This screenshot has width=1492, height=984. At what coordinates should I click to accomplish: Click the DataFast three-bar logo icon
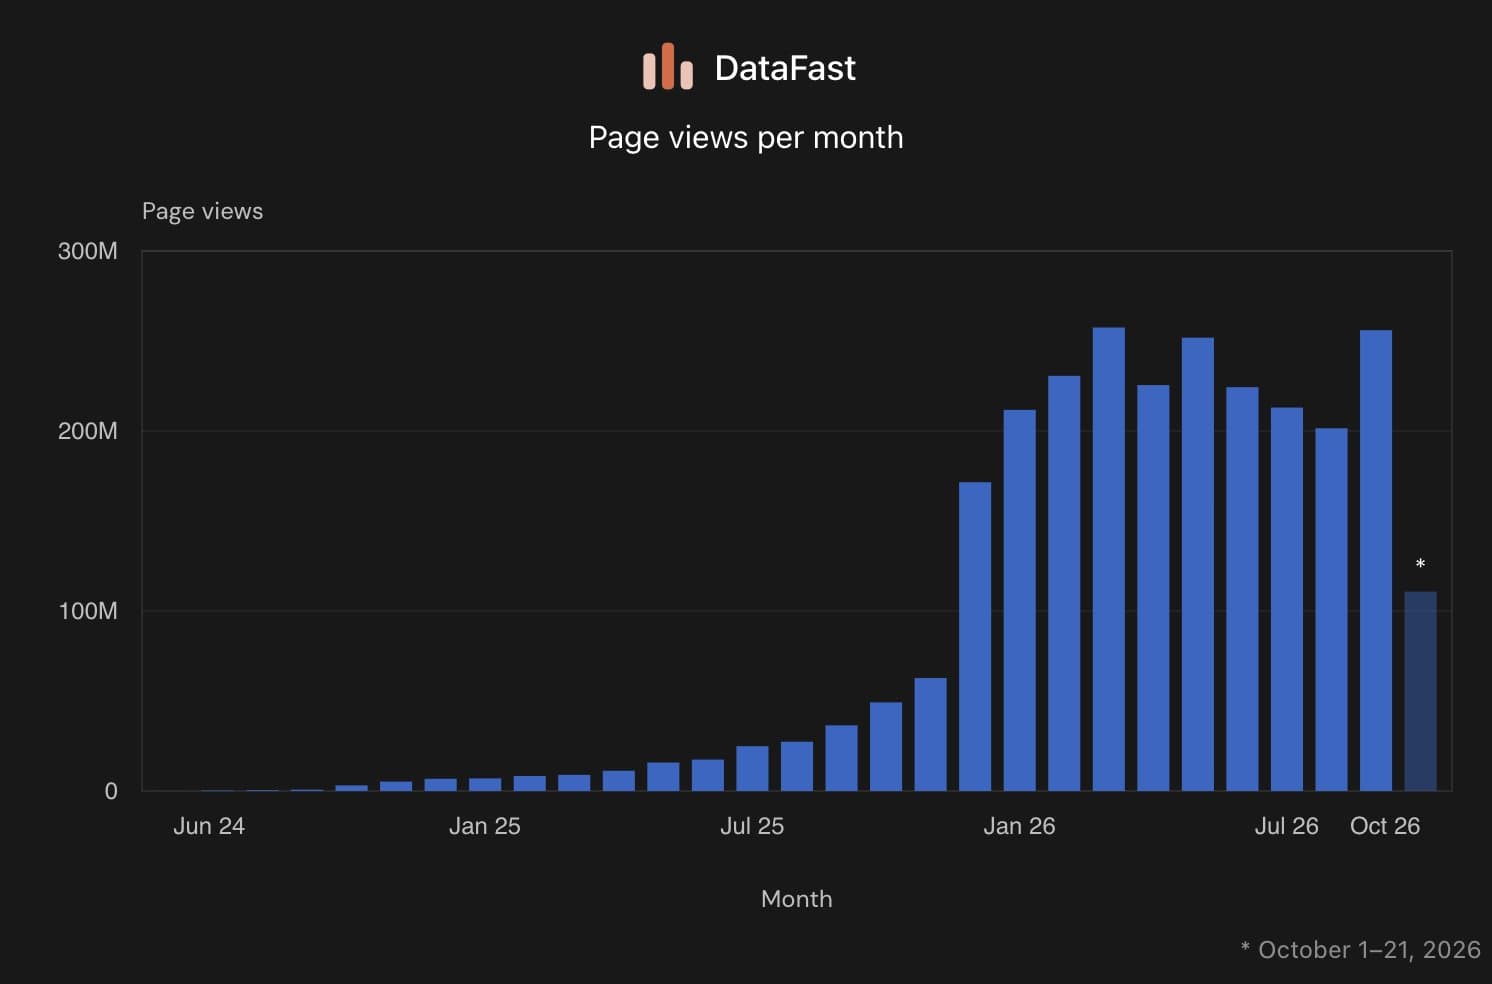point(667,67)
